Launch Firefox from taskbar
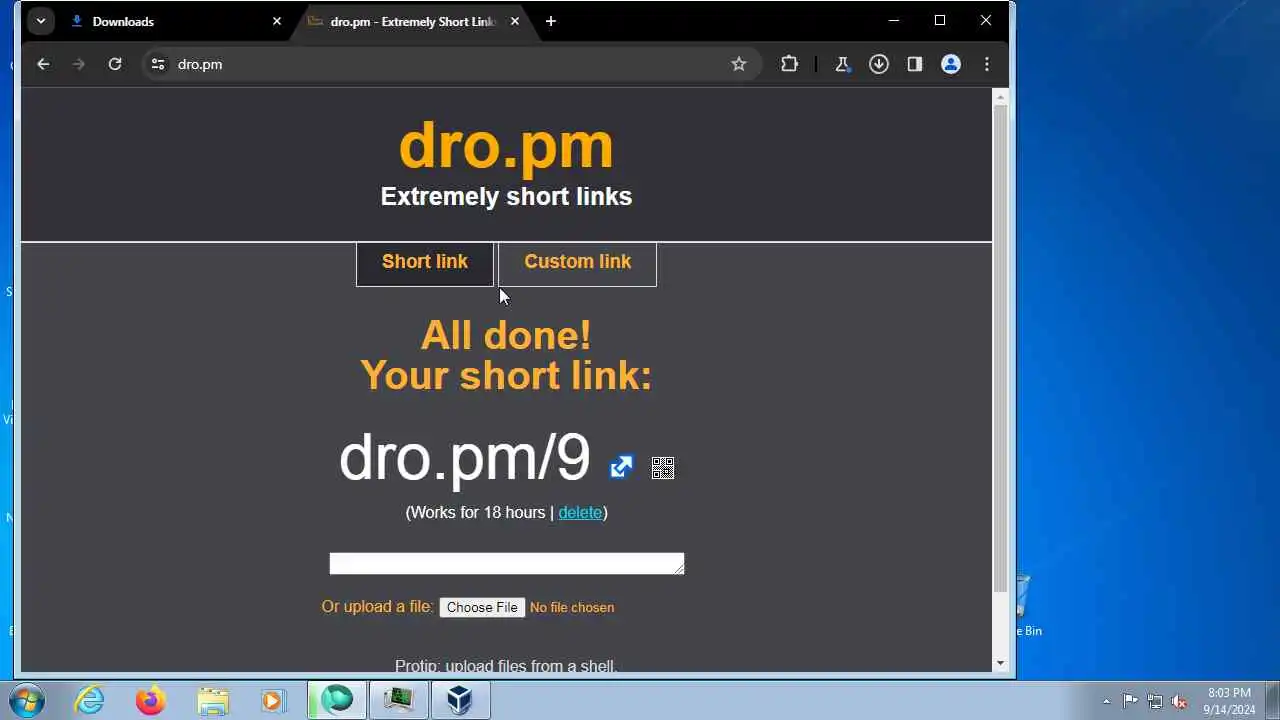Screen dimensions: 1280x720 pyautogui.click(x=151, y=700)
